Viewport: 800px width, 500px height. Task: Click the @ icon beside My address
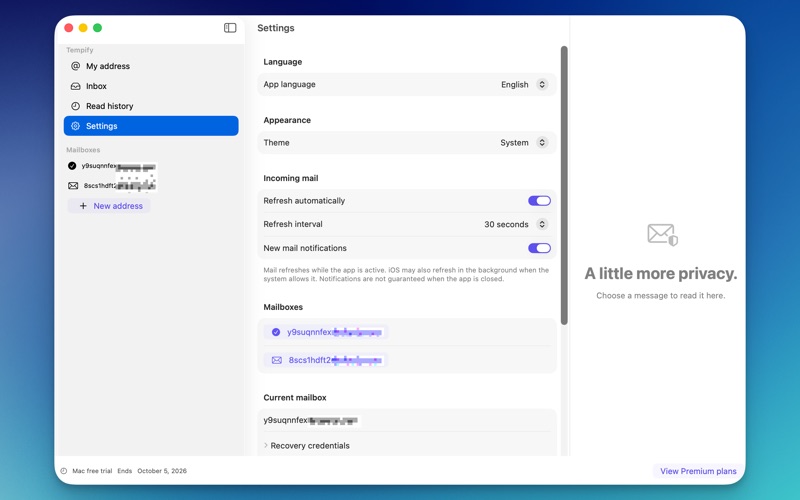coord(76,66)
